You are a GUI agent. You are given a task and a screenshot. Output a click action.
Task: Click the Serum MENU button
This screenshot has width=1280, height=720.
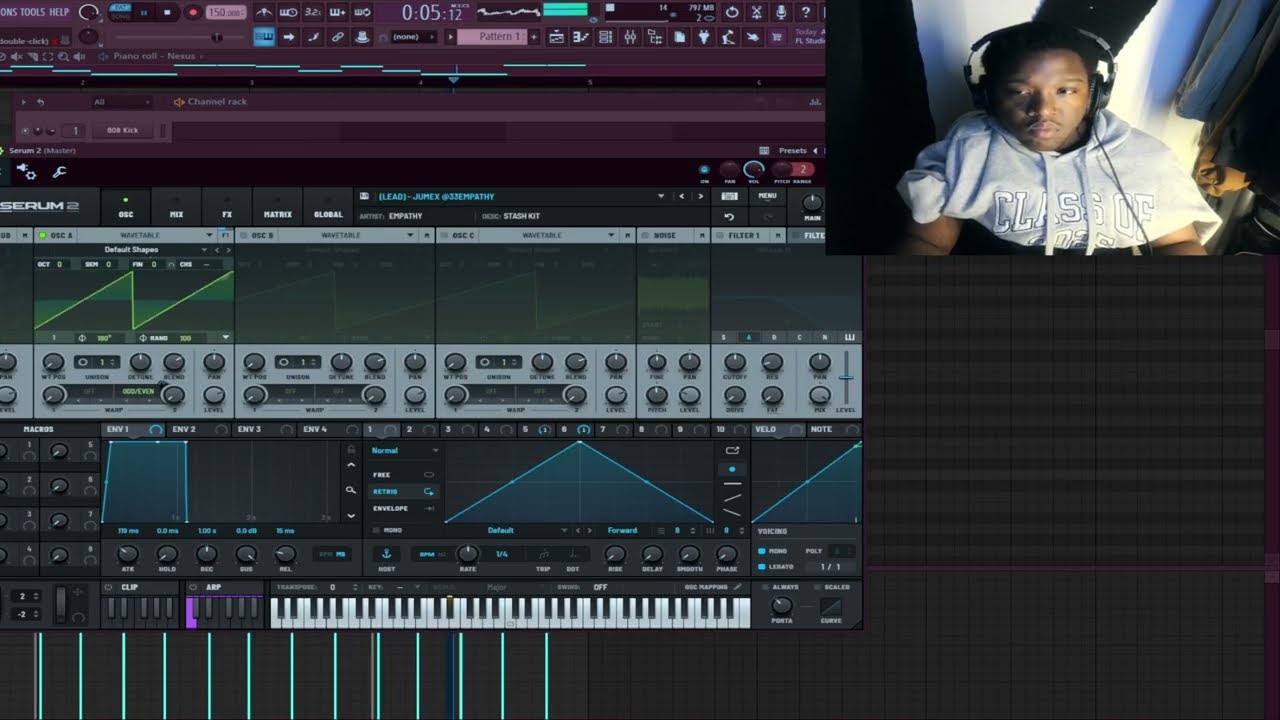tap(767, 196)
